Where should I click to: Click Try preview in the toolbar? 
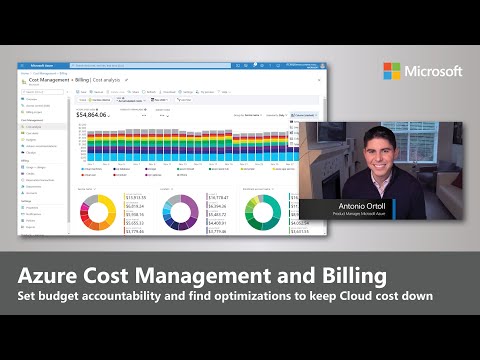[205, 92]
